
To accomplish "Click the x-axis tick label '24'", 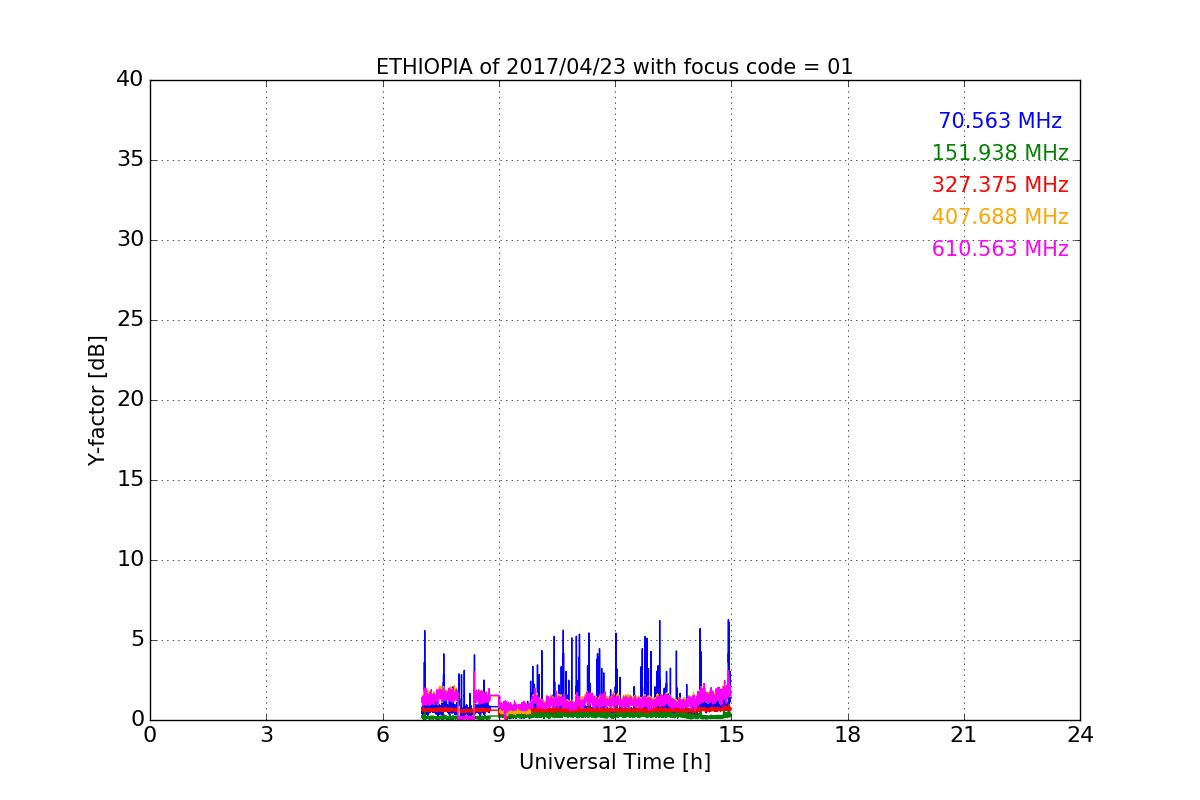I will [1080, 735].
